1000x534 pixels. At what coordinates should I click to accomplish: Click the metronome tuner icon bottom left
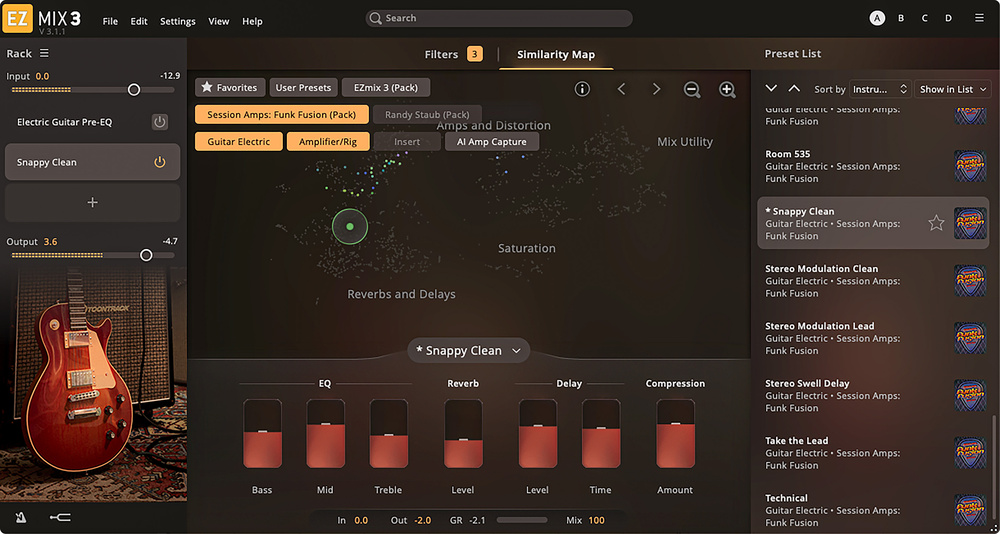click(21, 517)
